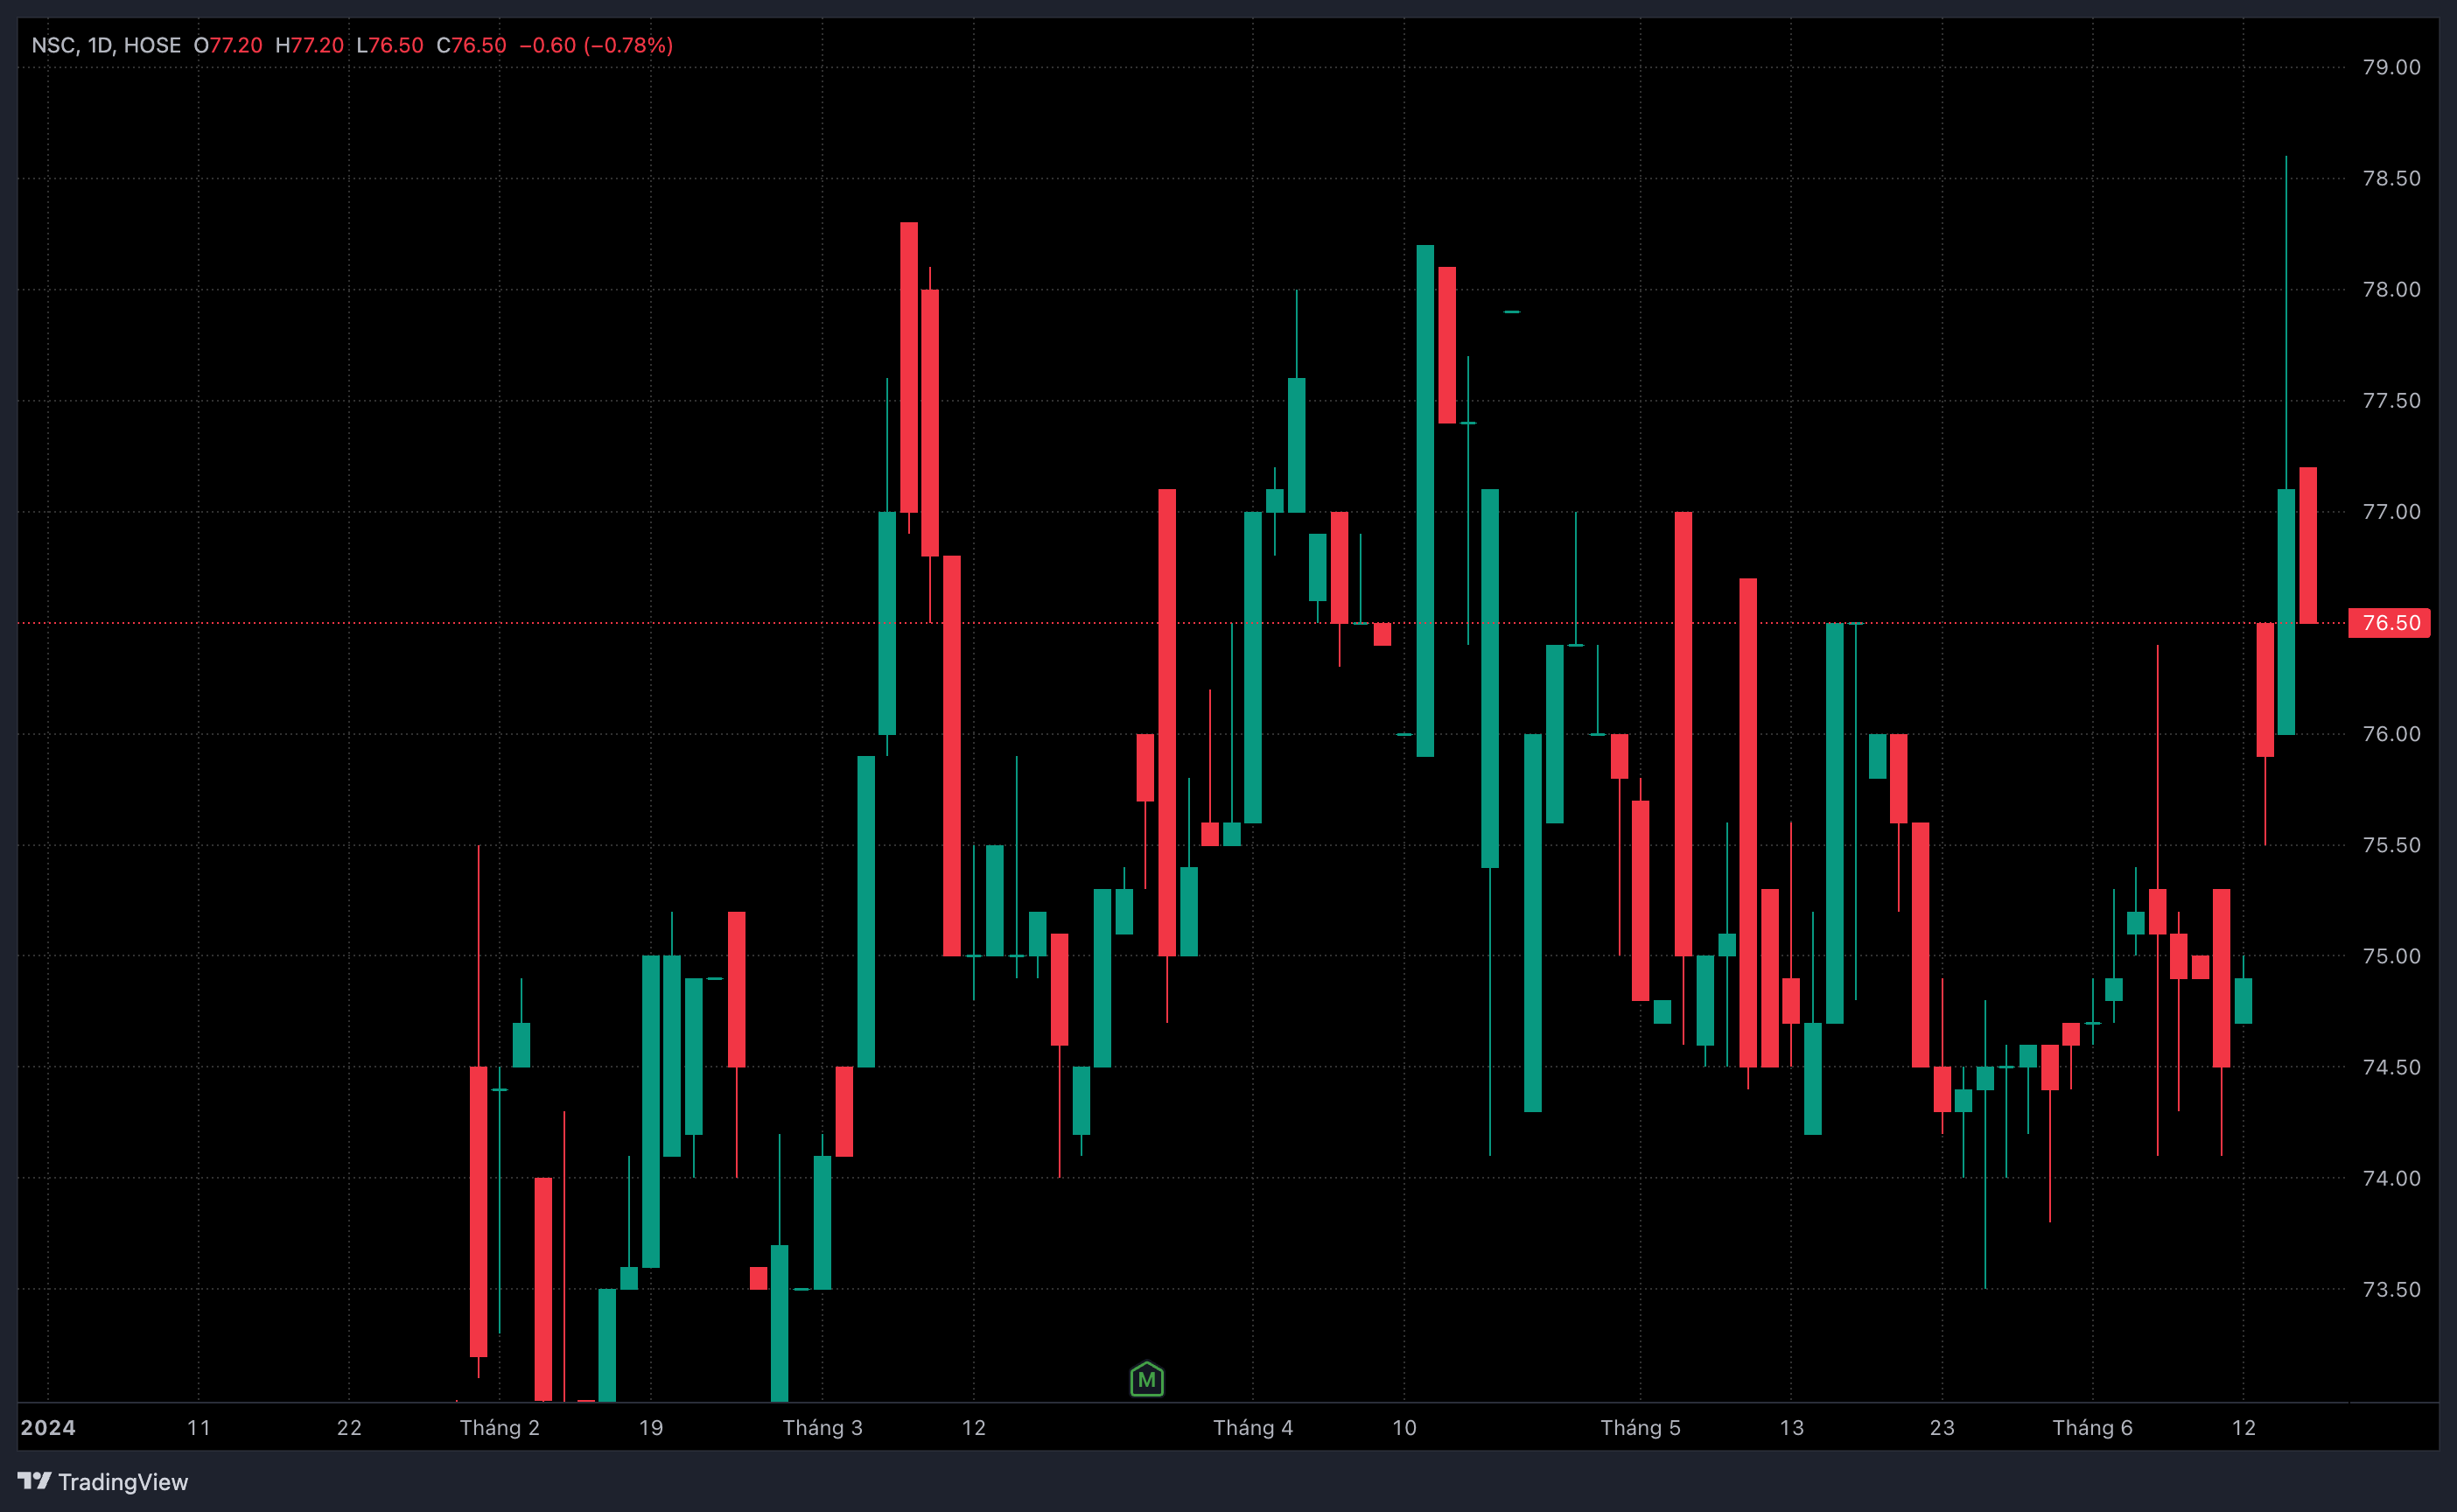The image size is (2457, 1512).
Task: Click the low value L76.50
Action: (390, 45)
